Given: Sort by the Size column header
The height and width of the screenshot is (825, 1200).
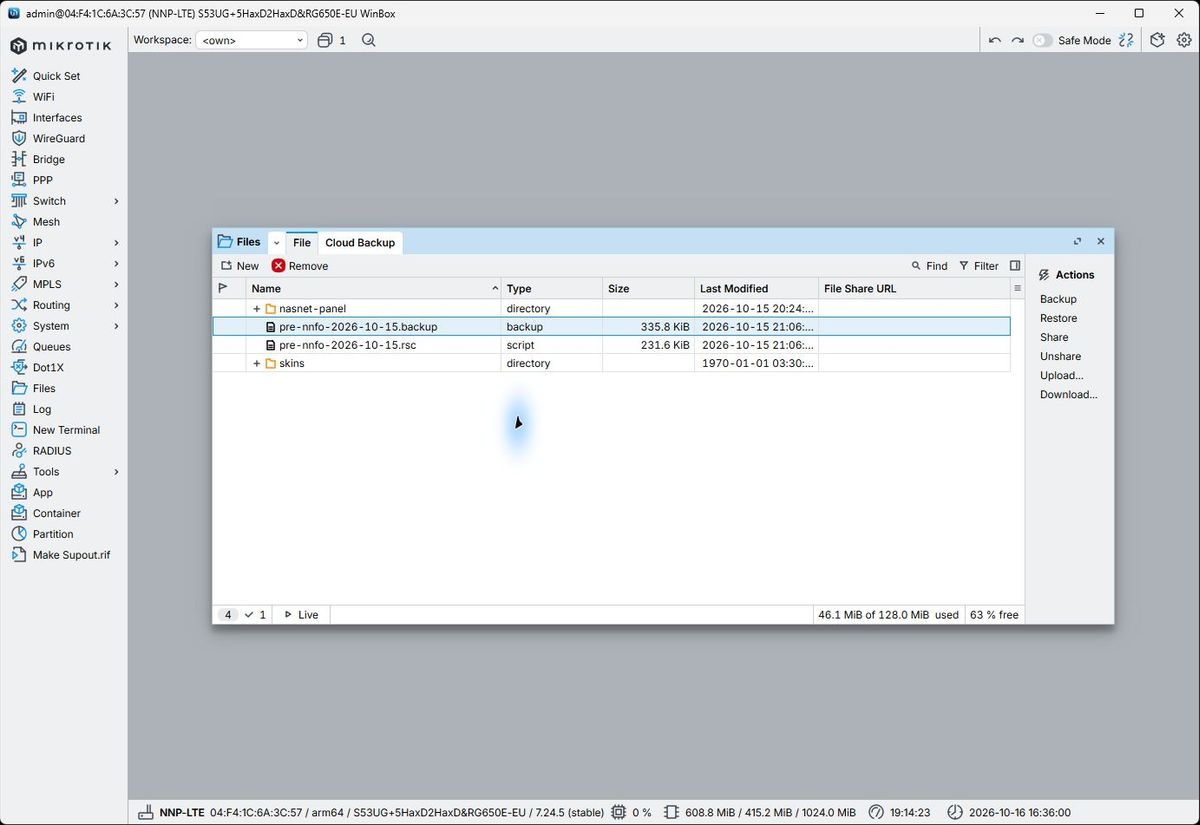Looking at the screenshot, I should [x=647, y=288].
